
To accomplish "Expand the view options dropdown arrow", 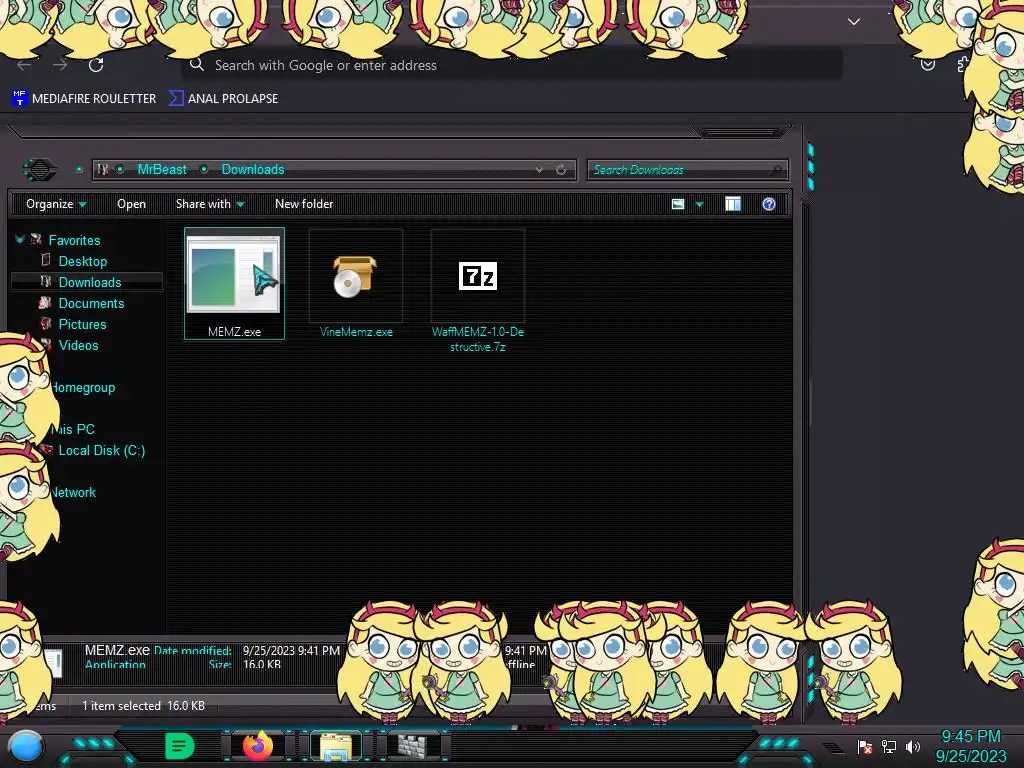I will pyautogui.click(x=699, y=204).
